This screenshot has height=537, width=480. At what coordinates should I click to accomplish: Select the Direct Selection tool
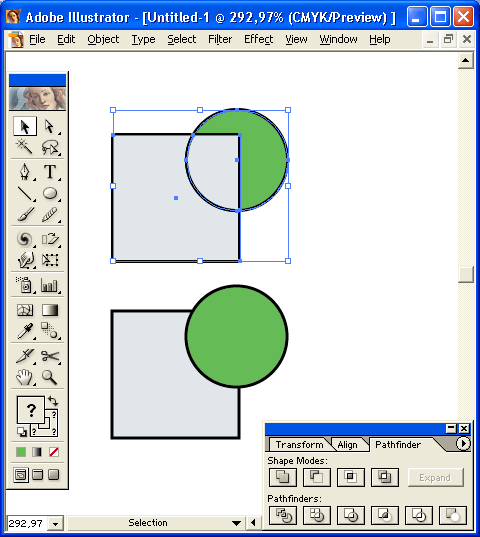point(50,126)
